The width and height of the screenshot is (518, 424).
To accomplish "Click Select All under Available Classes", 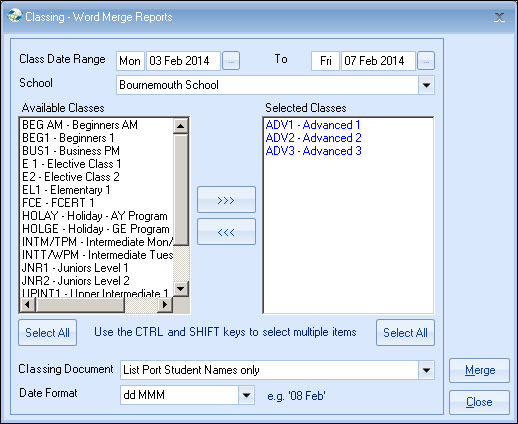I will pos(48,333).
